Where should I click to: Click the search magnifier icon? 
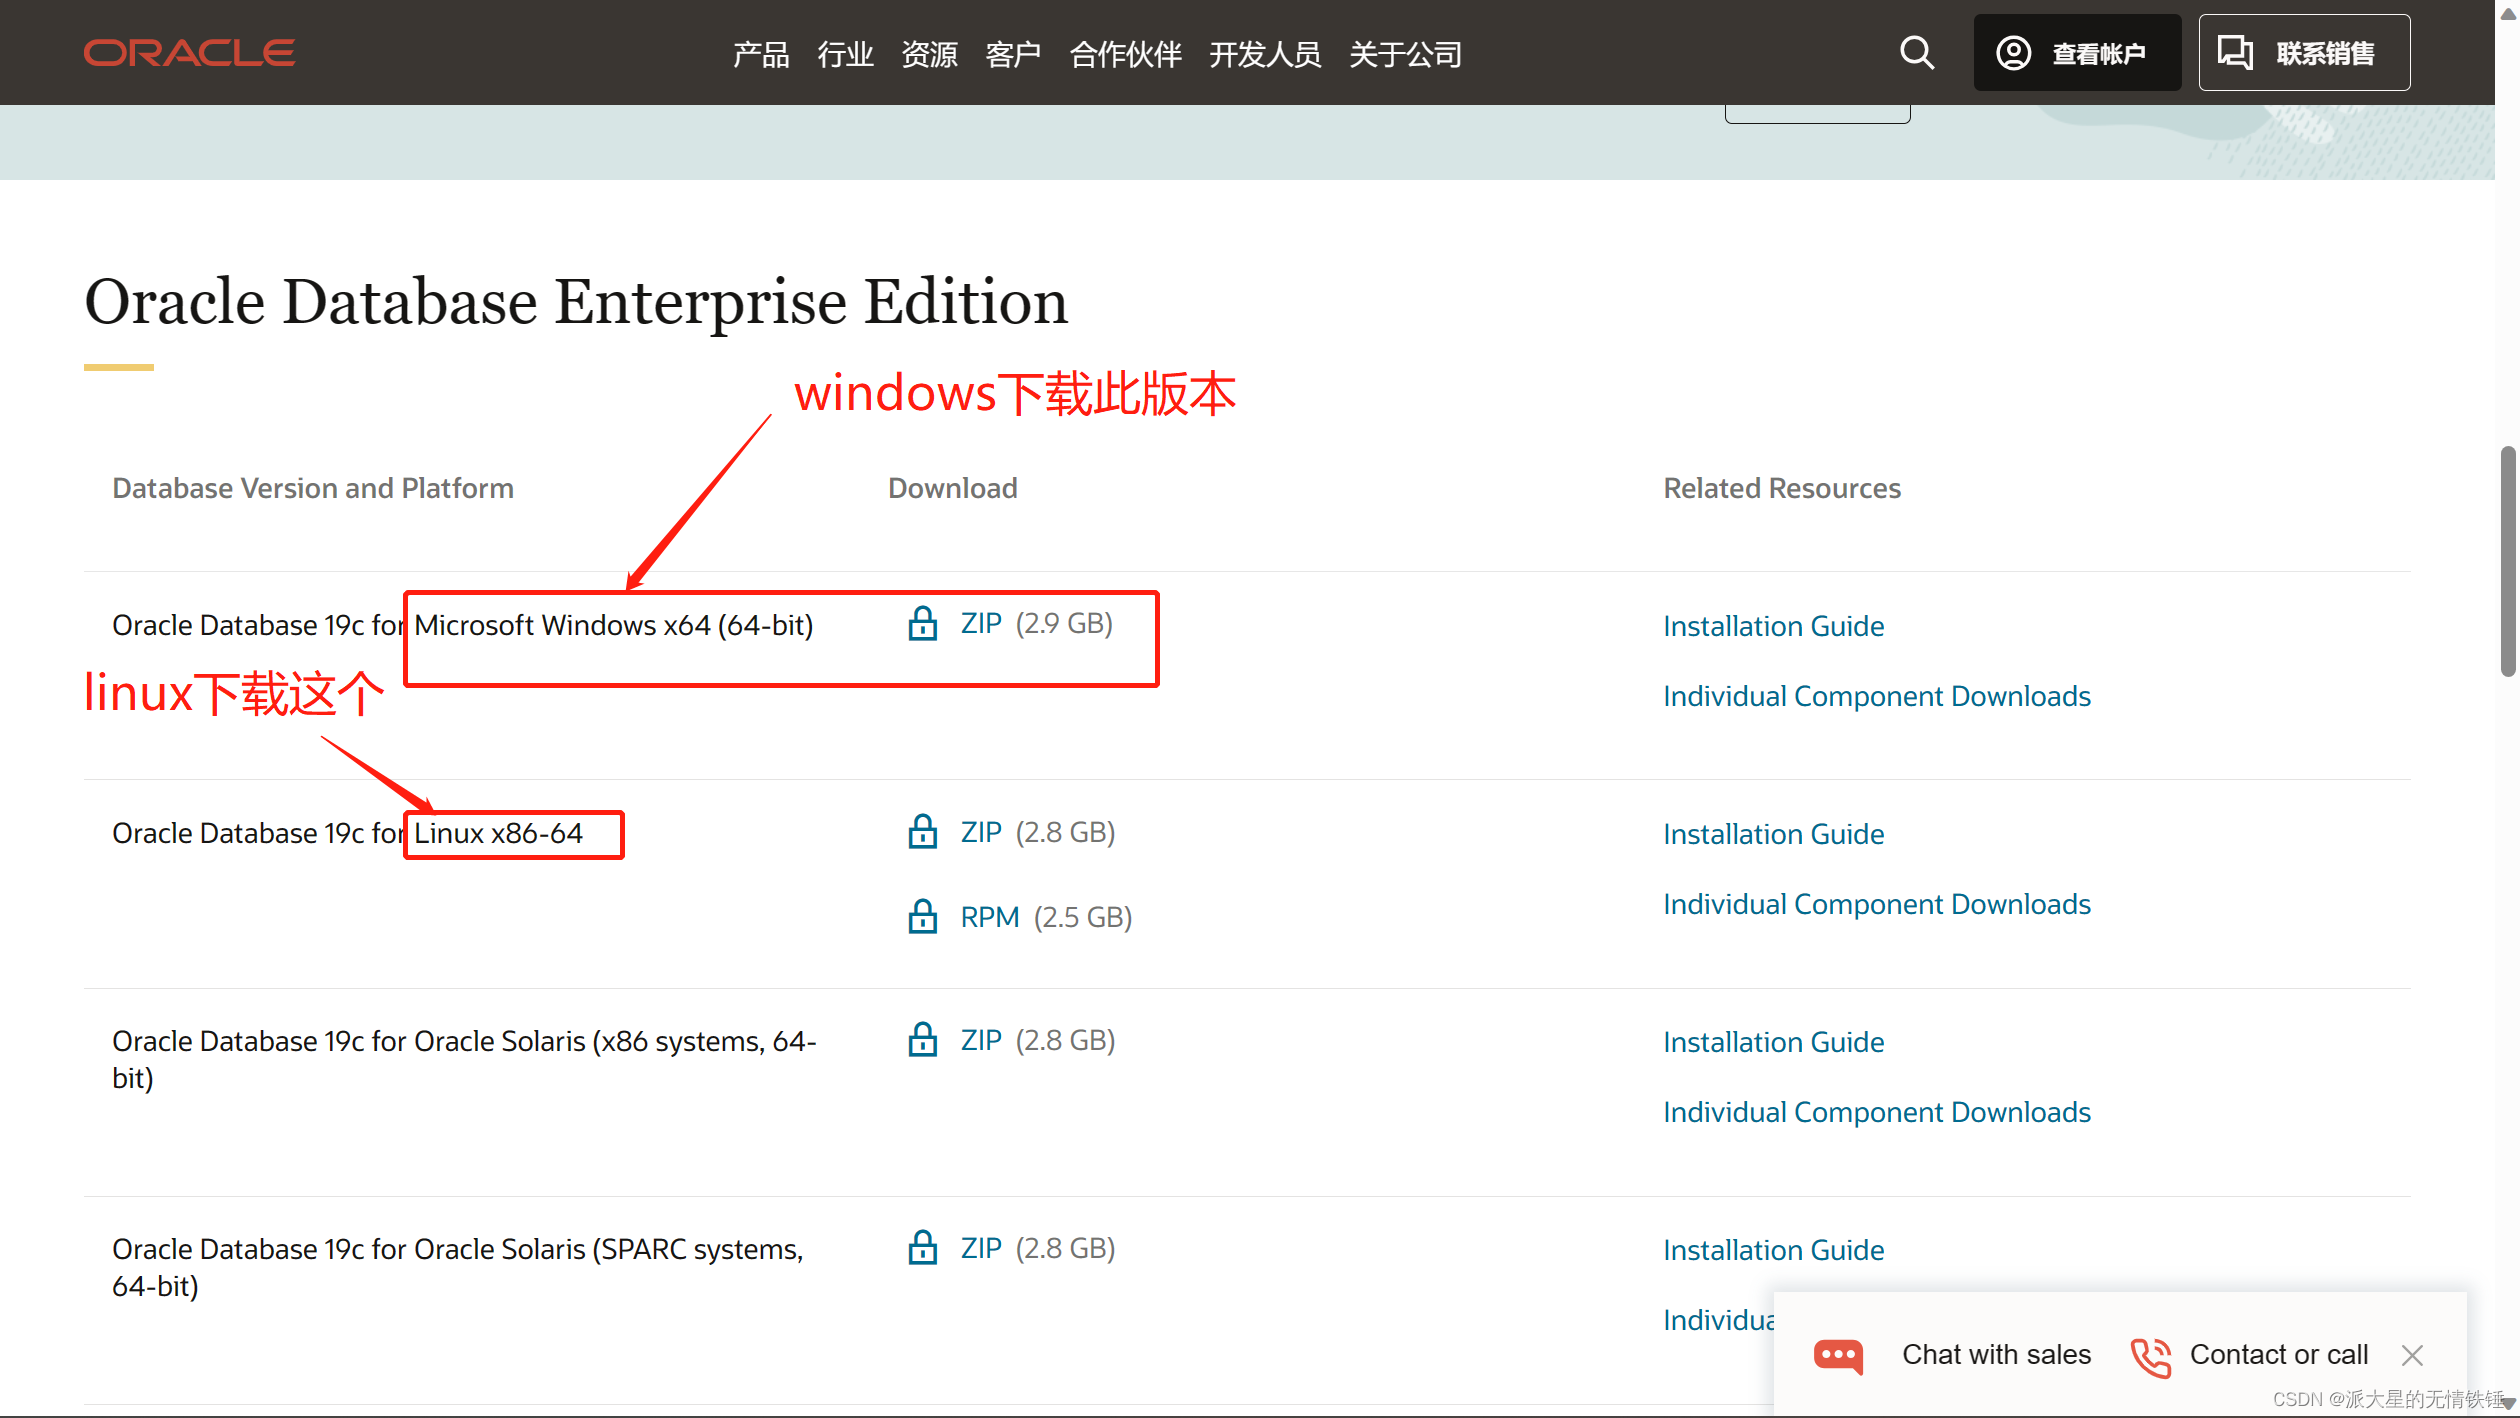coord(1917,52)
